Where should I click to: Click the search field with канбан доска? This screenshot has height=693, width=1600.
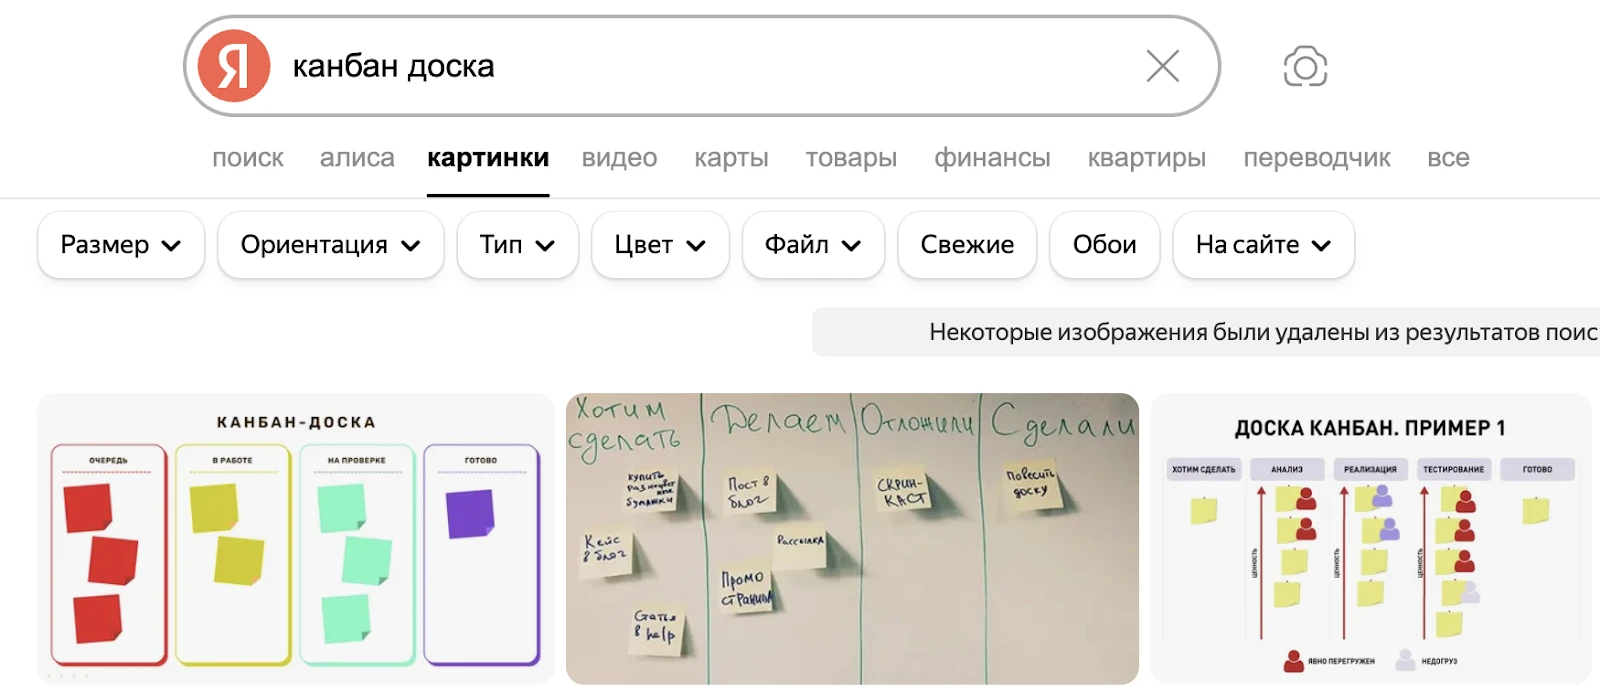tap(700, 66)
